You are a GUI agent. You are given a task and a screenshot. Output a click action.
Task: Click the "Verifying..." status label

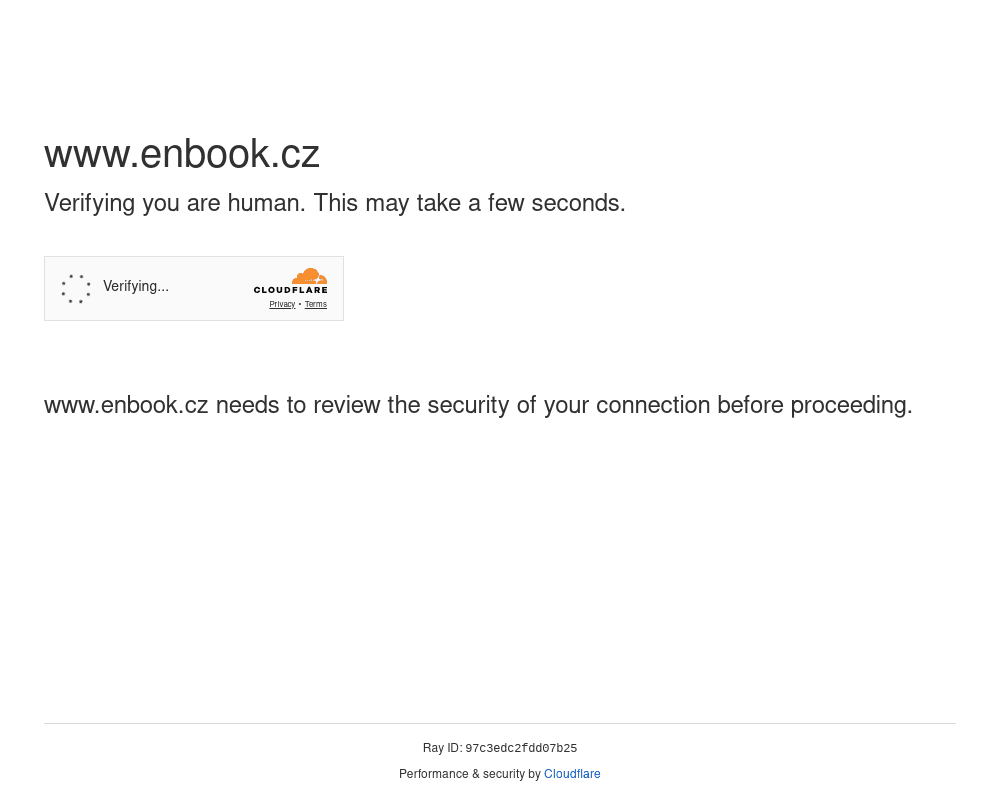coord(136,287)
